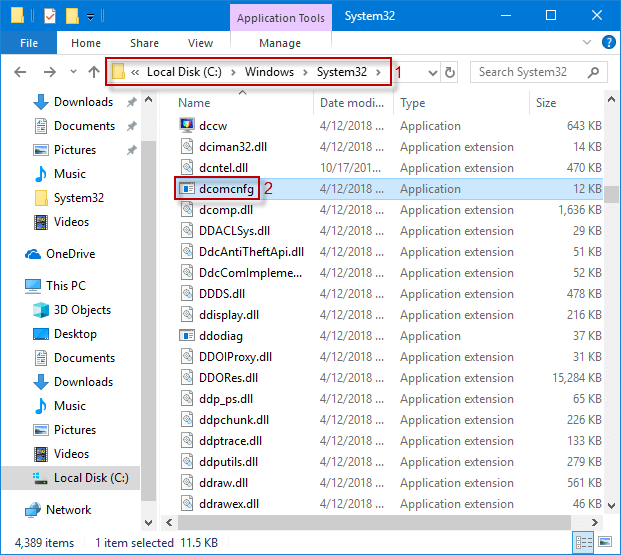Click file list horizontal scroll right arrow

[x=594, y=523]
